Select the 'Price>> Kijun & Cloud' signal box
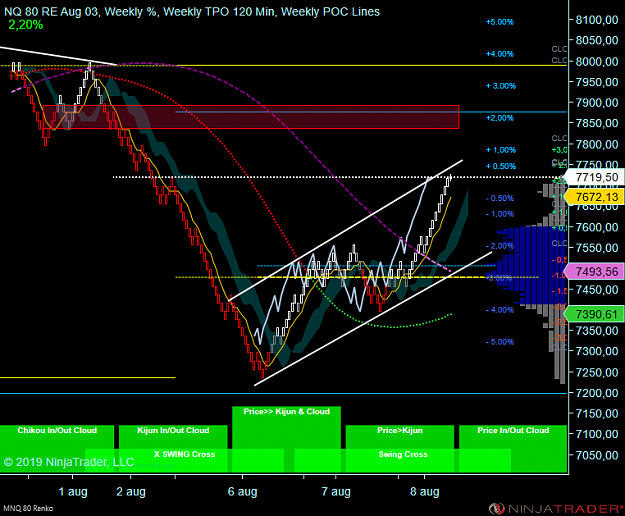The image size is (625, 516). (287, 428)
